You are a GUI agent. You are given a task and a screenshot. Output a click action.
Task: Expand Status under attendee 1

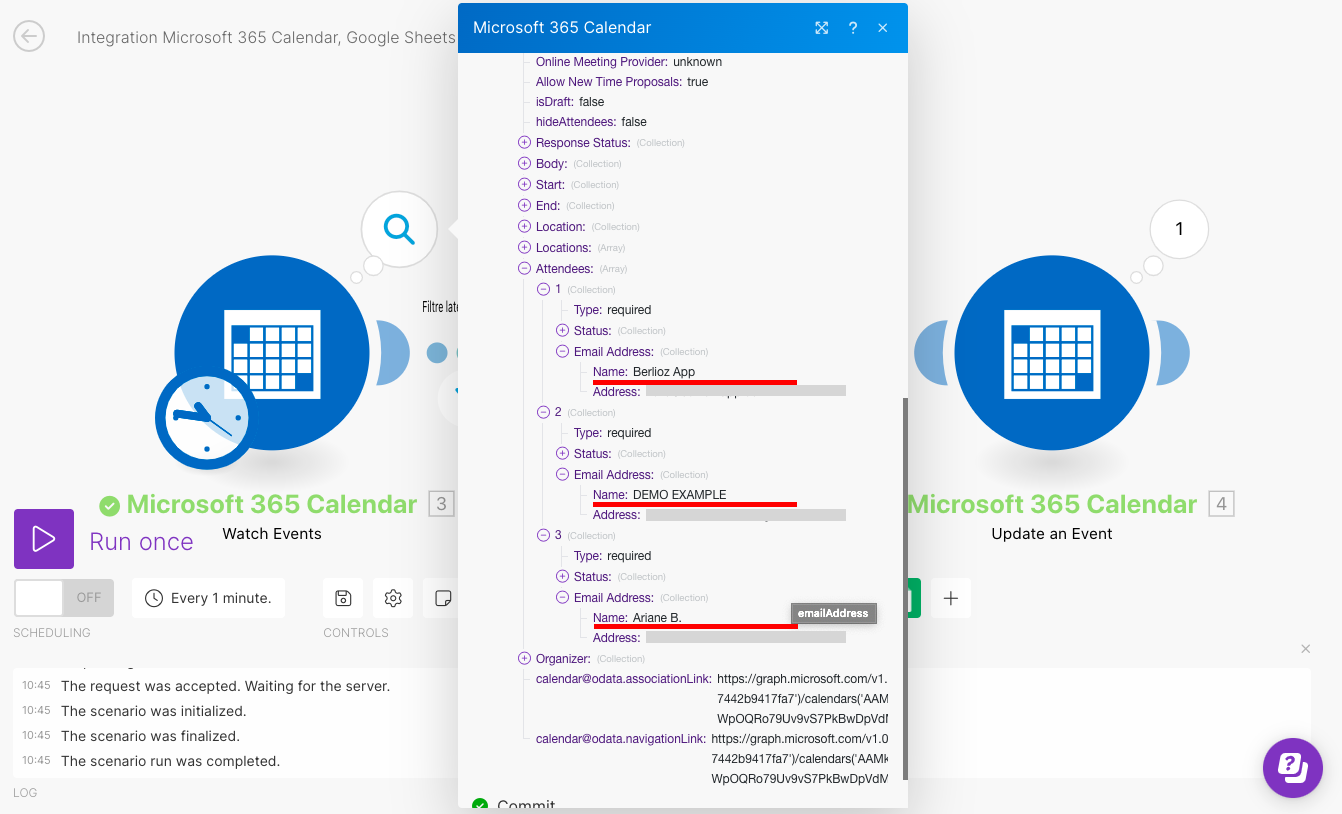point(562,331)
